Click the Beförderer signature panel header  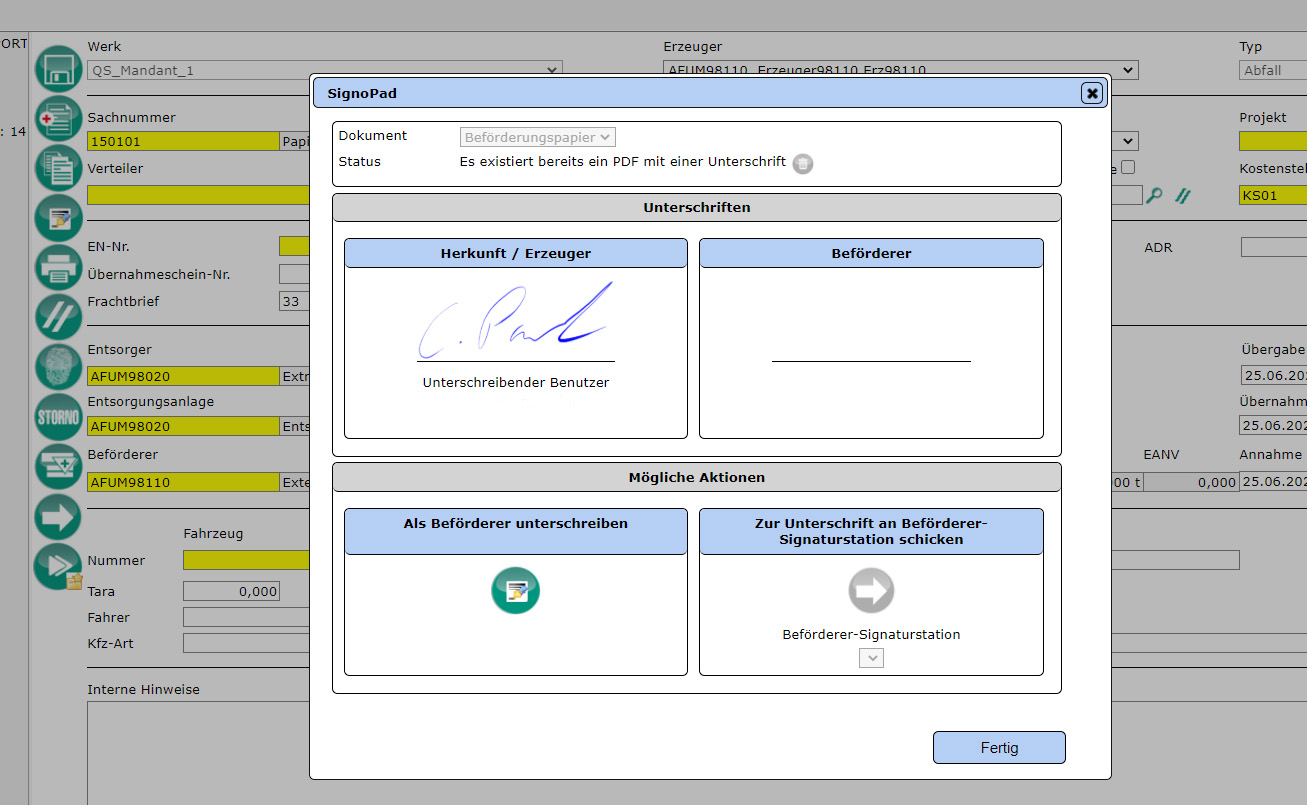pos(871,254)
